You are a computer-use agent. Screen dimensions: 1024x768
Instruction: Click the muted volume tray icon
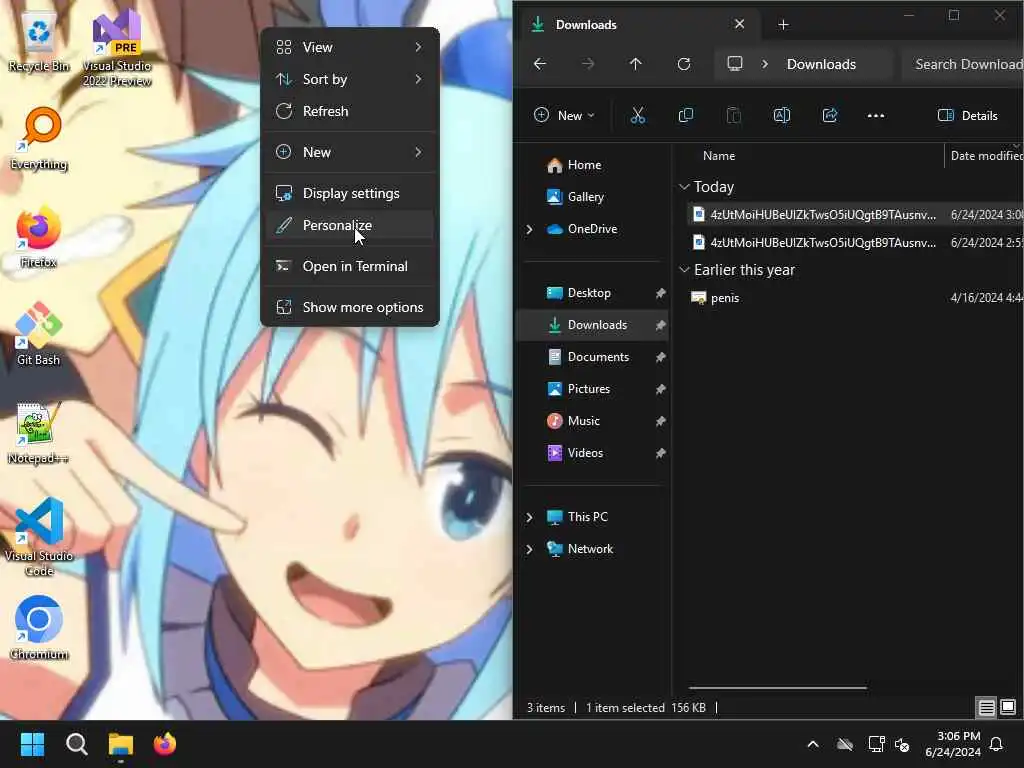[903, 744]
